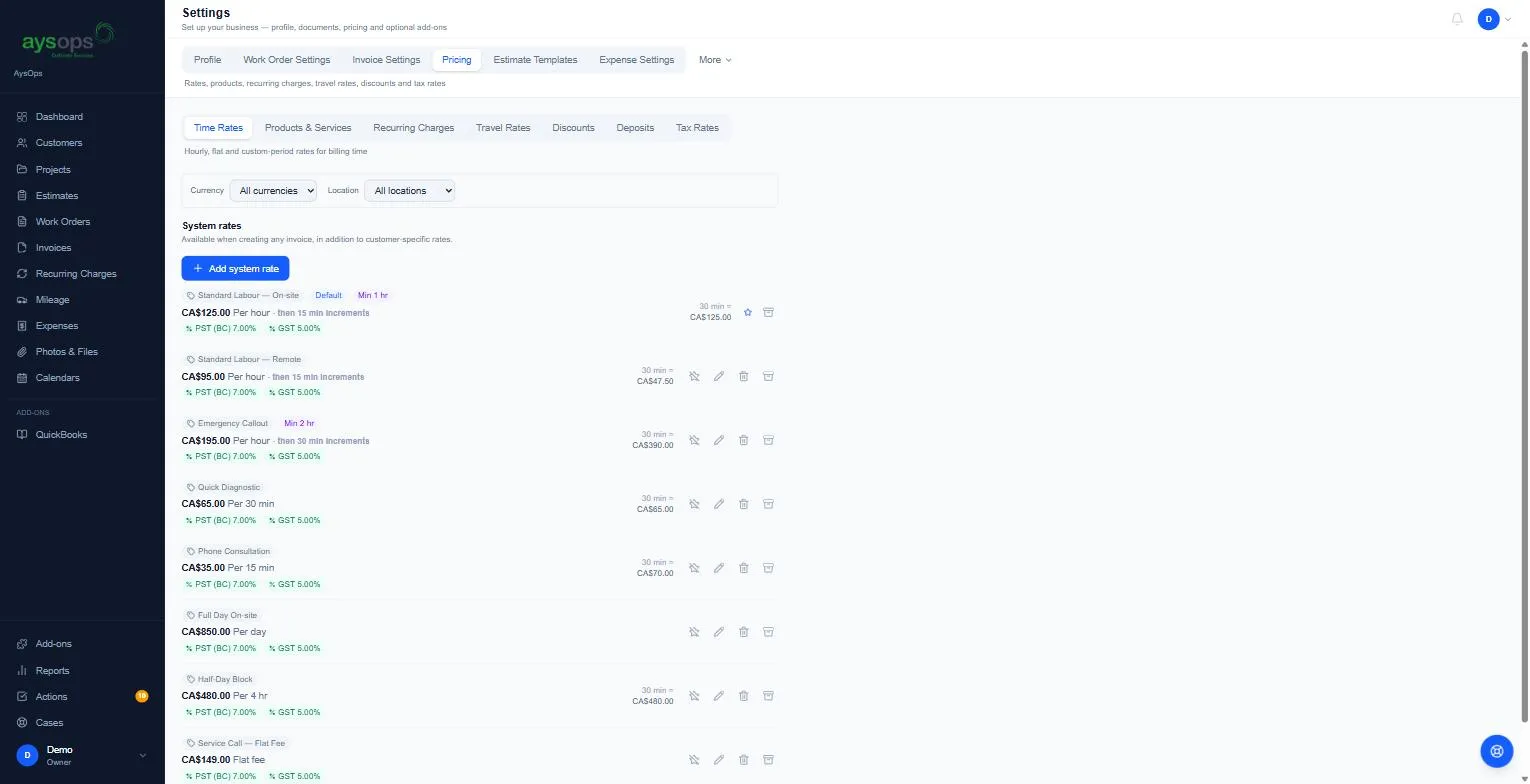This screenshot has width=1530, height=784.
Task: Archive the Emergency Callout rate
Action: point(768,440)
